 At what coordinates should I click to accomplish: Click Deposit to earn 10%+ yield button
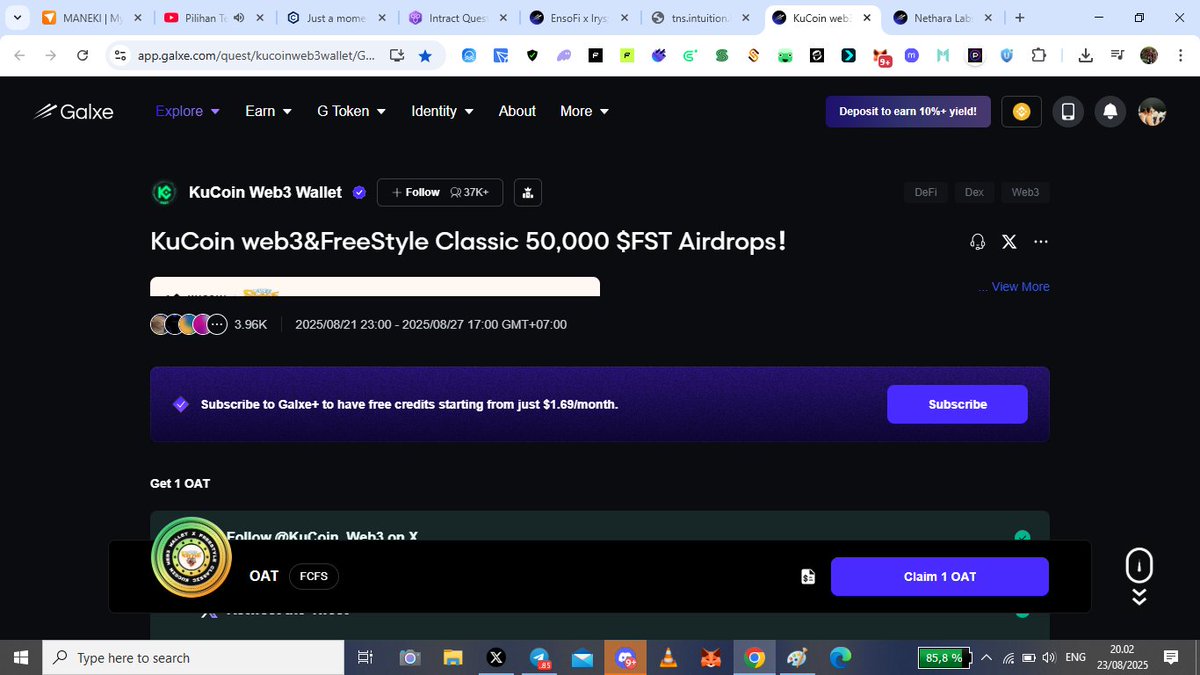(908, 112)
